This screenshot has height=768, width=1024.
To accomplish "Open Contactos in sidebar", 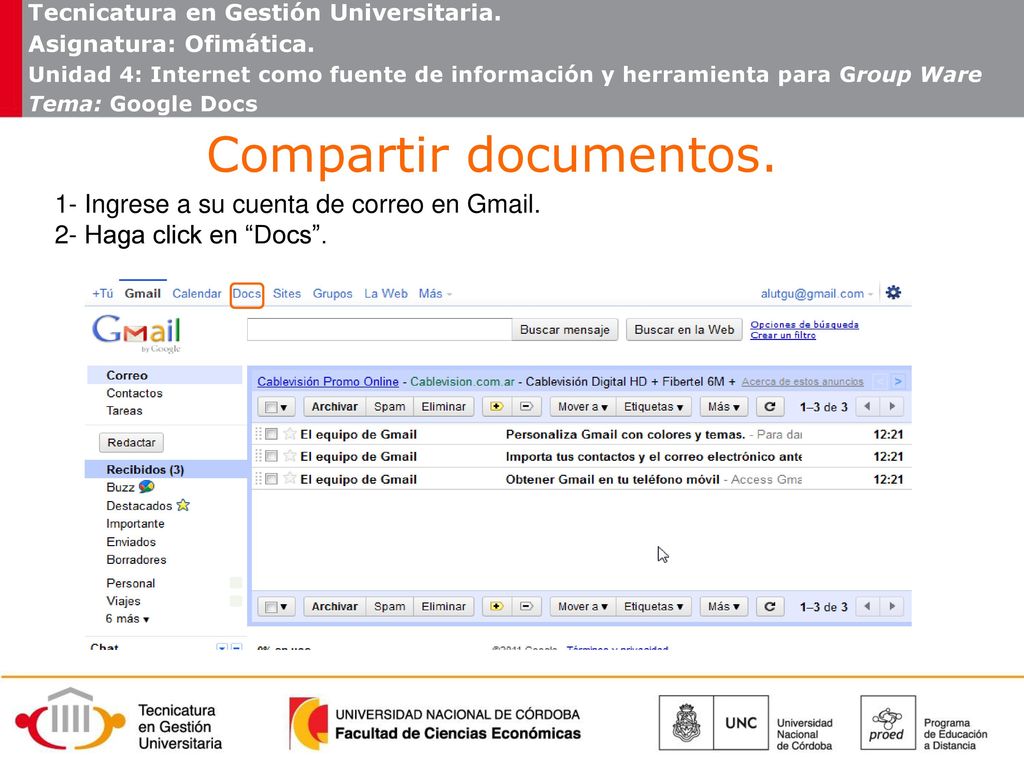I will 135,393.
